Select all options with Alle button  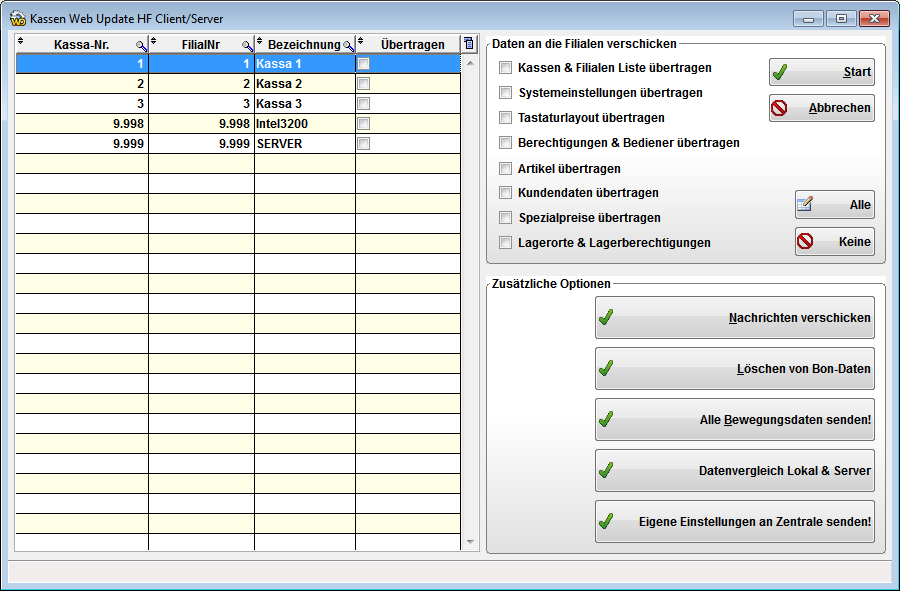click(835, 205)
